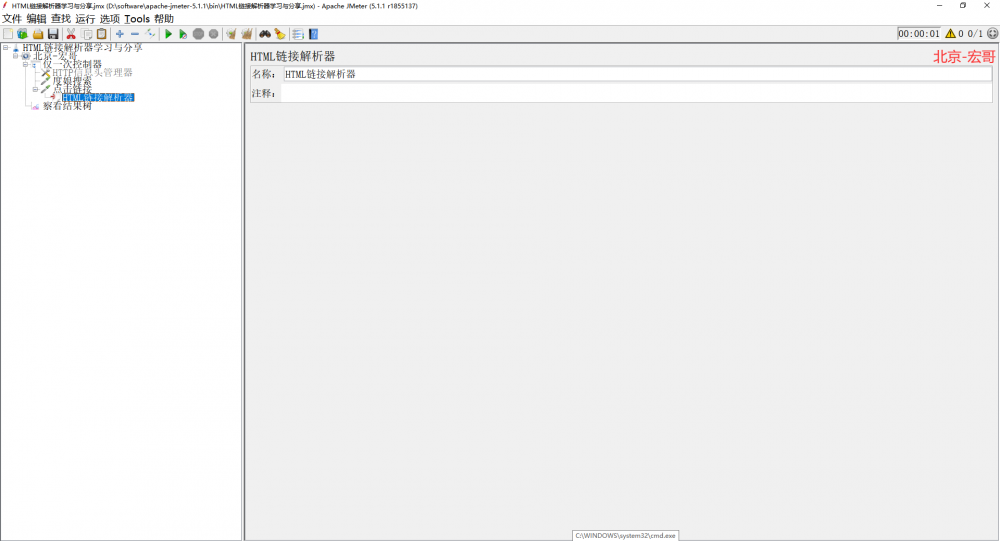Viewport: 1000px width, 541px height.
Task: Click the test plan flask icon in tree
Action: (16, 48)
